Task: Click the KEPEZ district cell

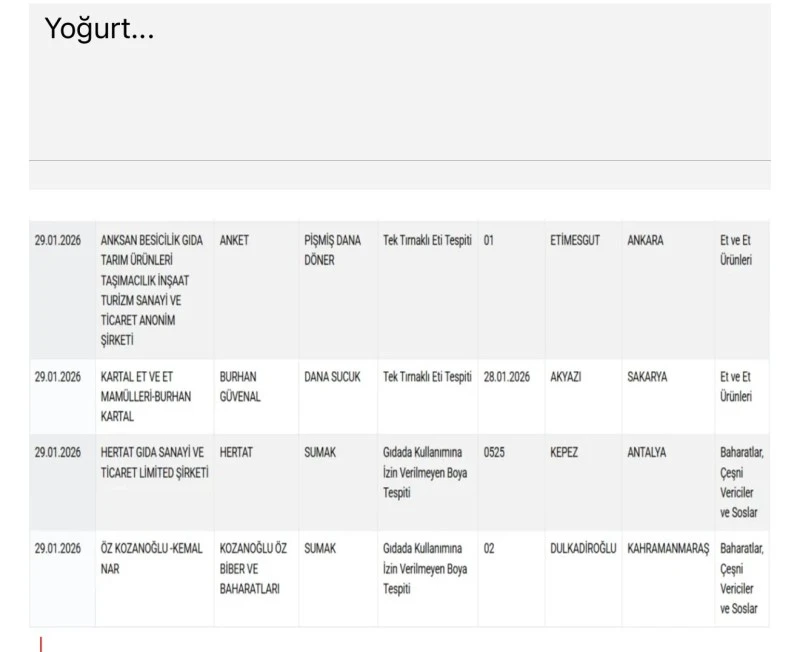Action: click(564, 453)
